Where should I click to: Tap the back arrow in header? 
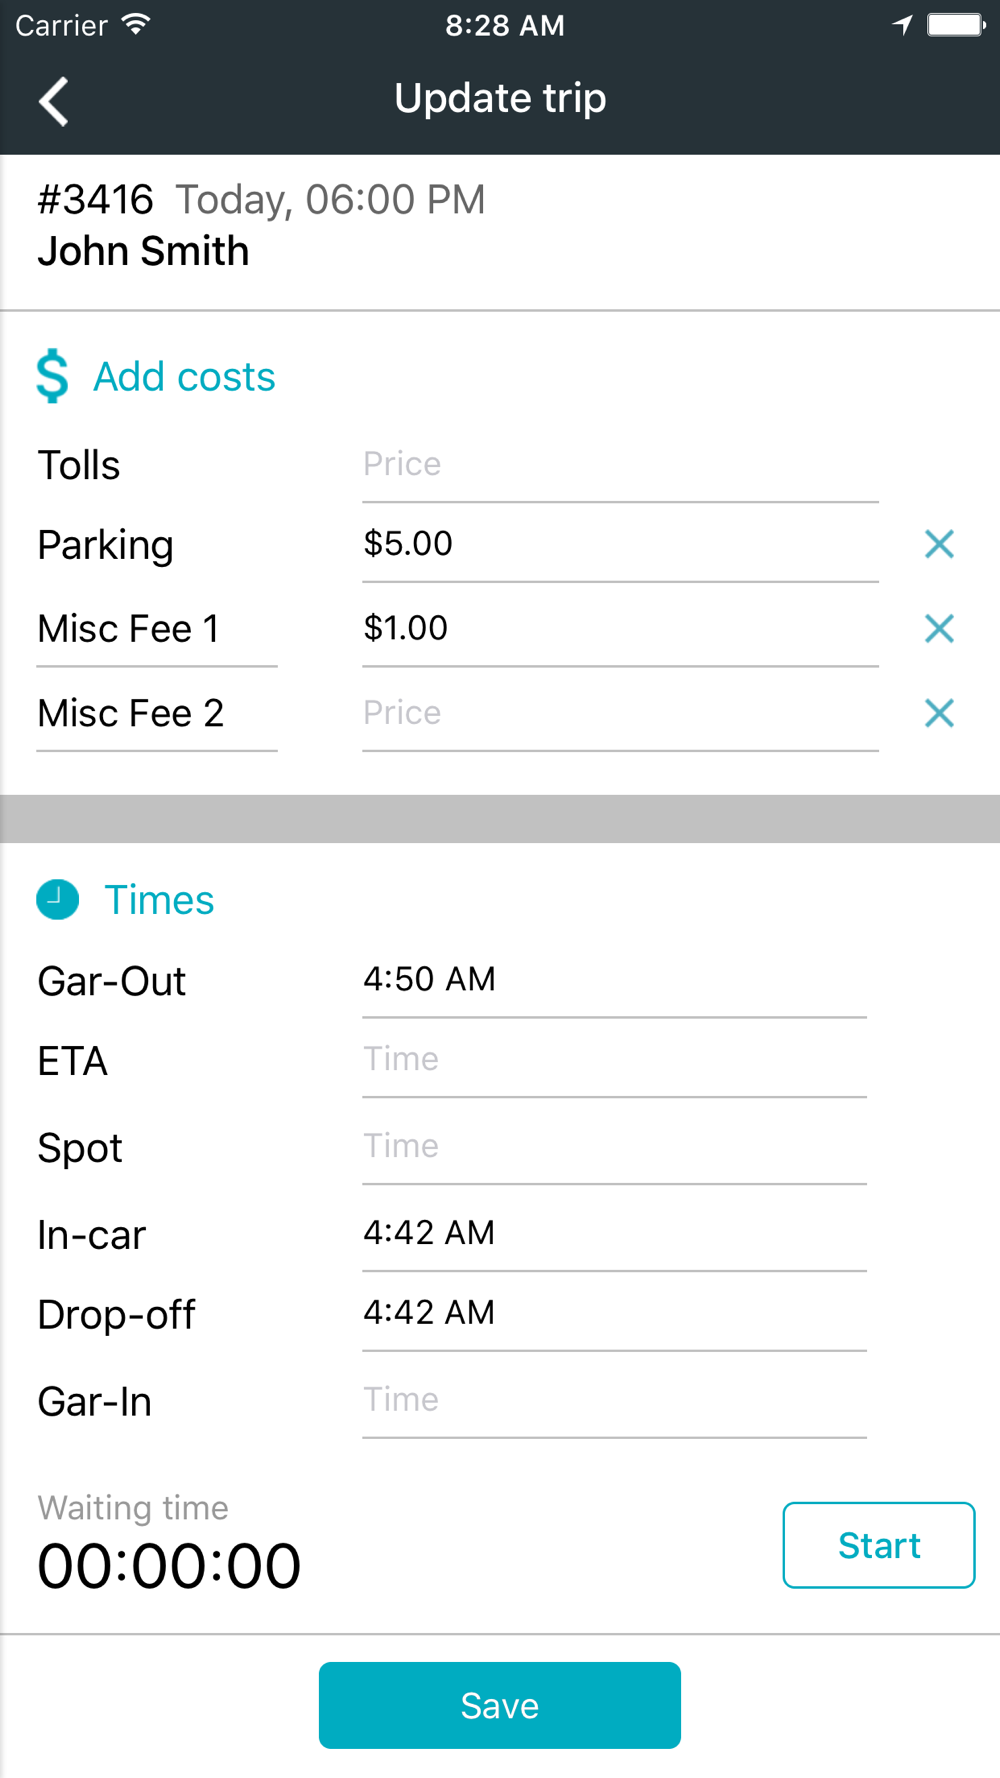pyautogui.click(x=54, y=101)
